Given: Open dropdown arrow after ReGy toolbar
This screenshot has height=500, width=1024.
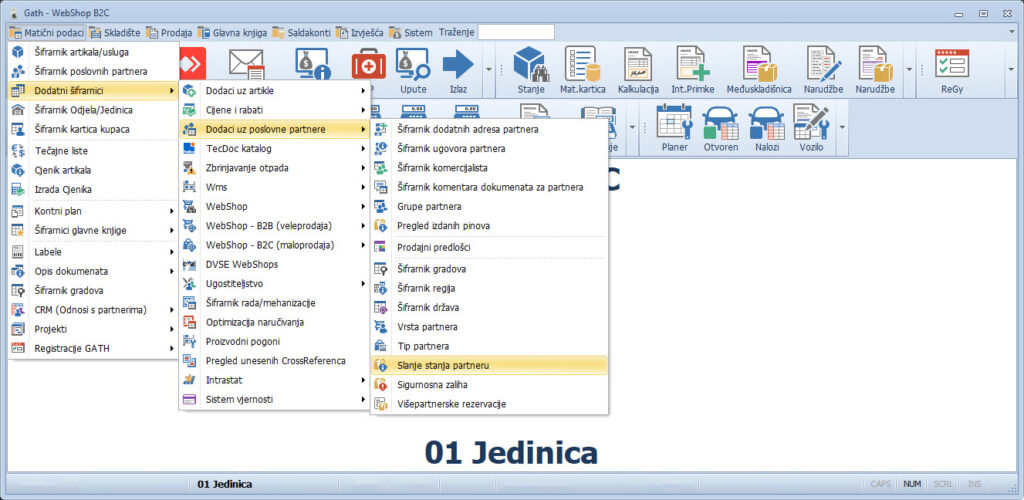Looking at the screenshot, I should point(1009,70).
